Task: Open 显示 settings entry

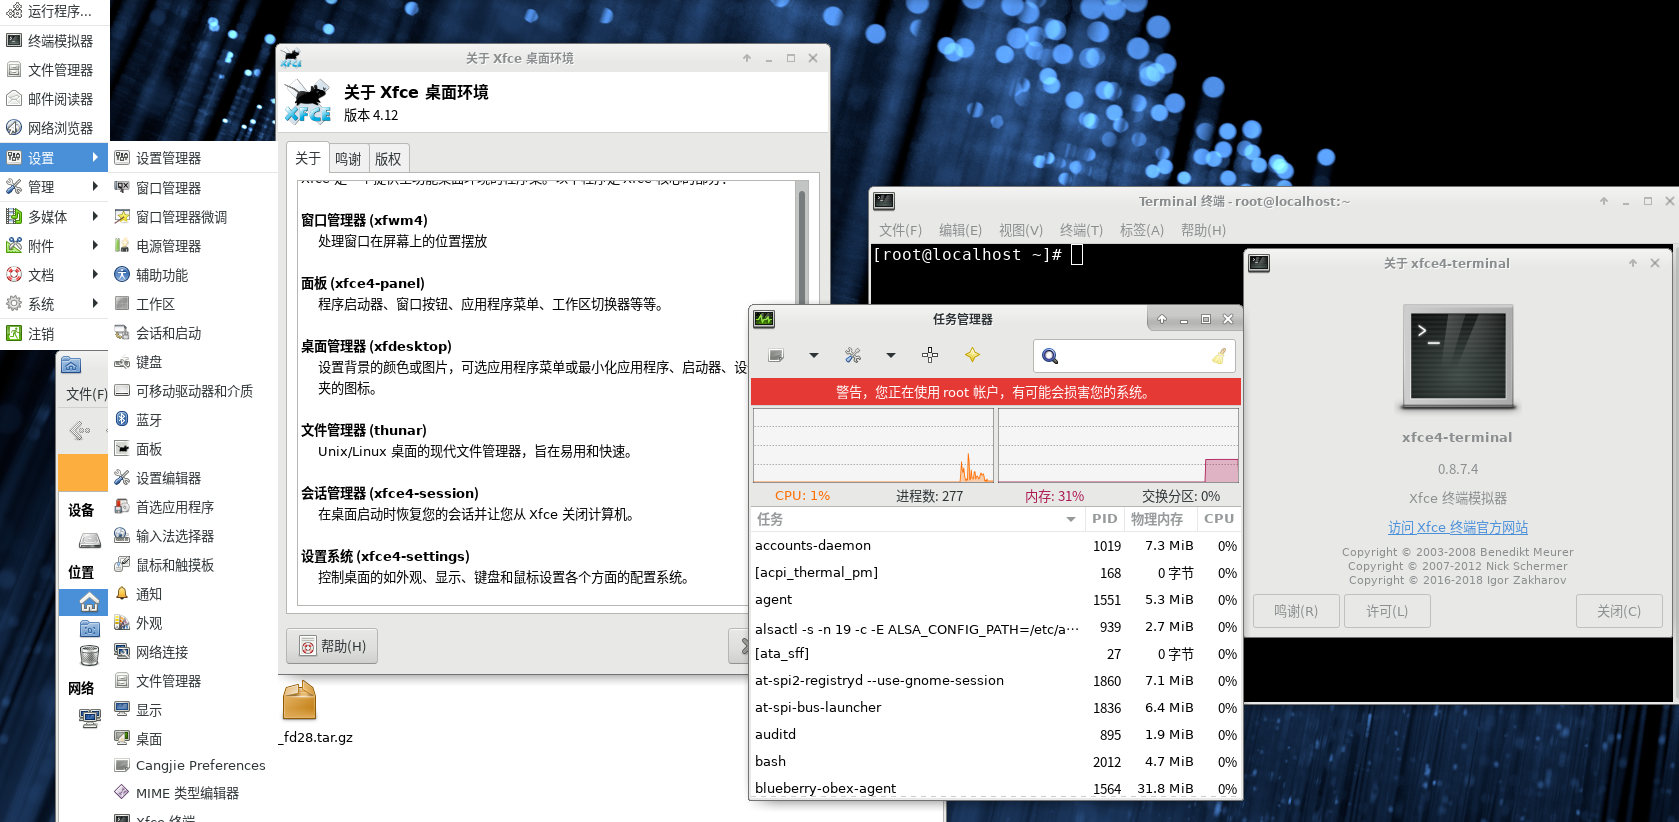Action: [x=192, y=710]
